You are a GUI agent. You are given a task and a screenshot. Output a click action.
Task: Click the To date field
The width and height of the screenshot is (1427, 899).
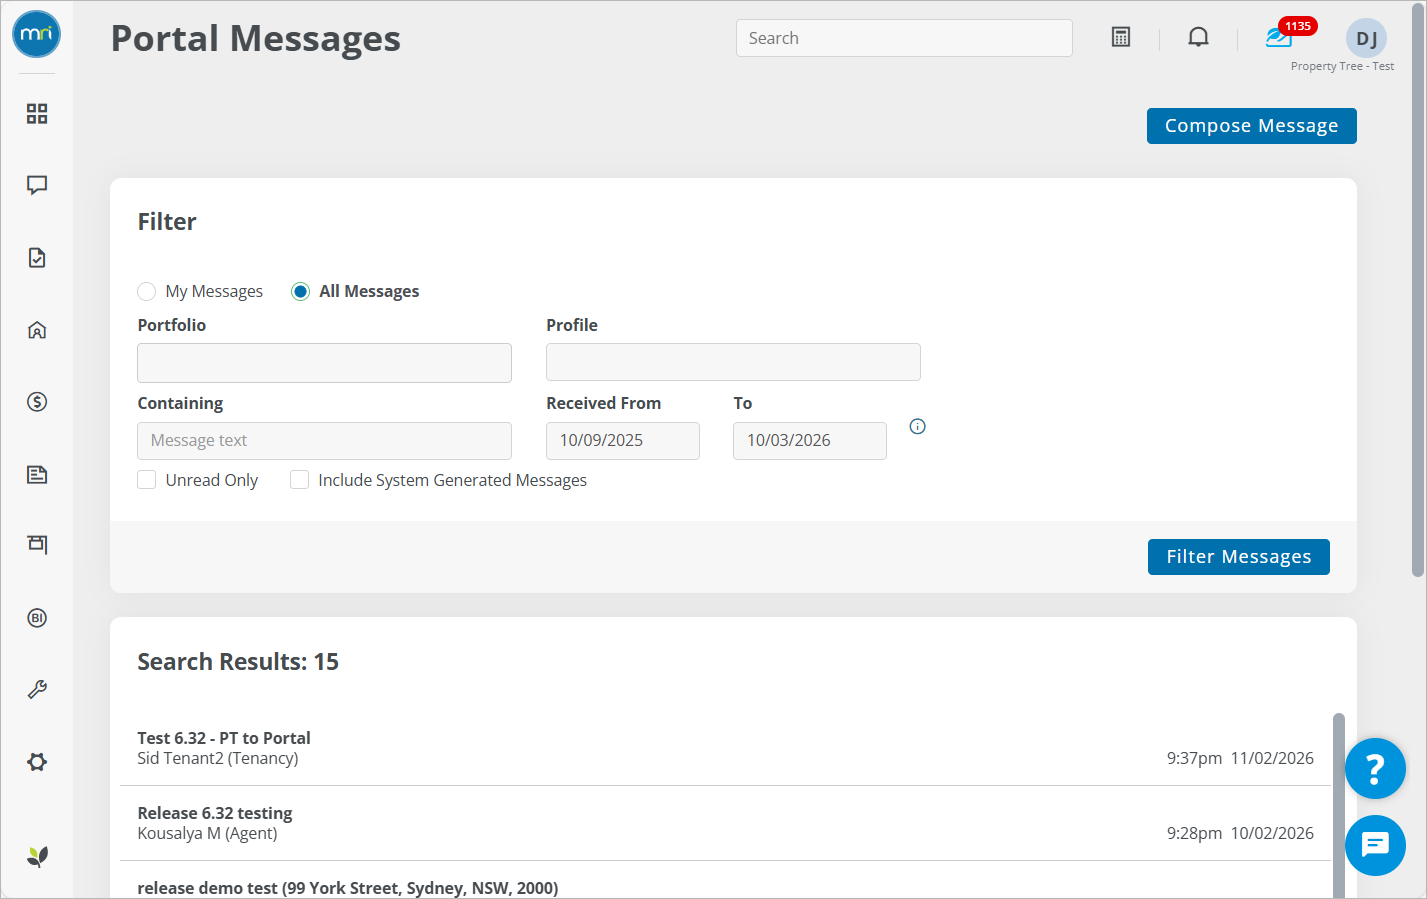[810, 441]
